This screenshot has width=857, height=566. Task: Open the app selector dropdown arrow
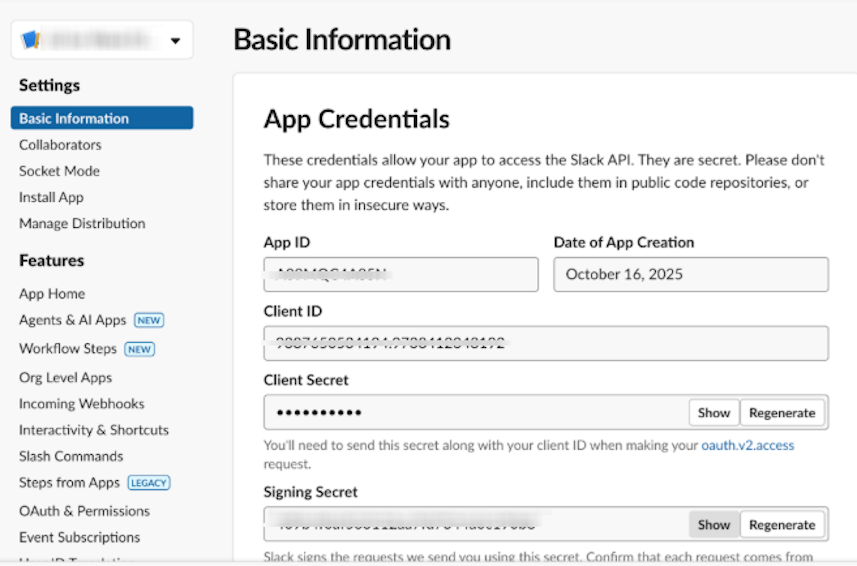[176, 41]
